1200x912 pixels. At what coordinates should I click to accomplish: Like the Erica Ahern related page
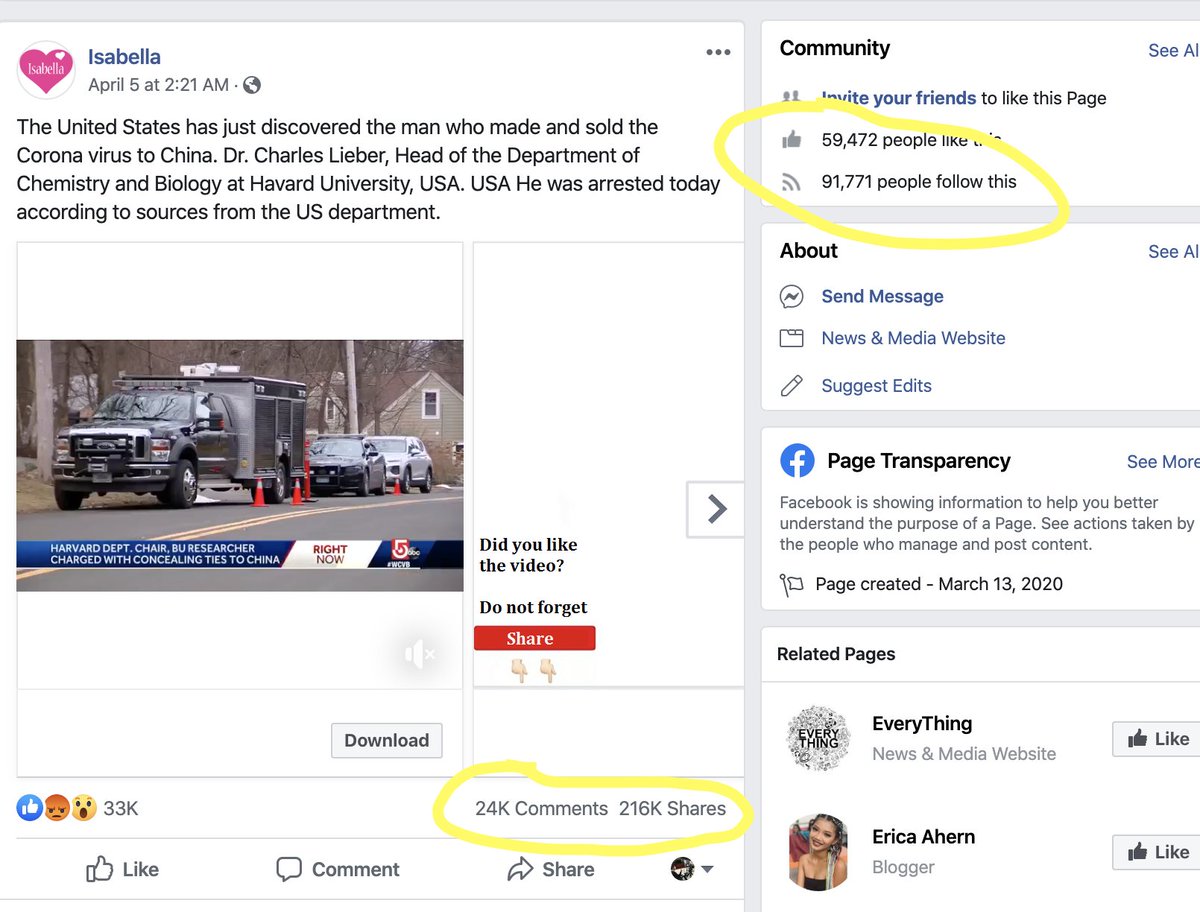point(1158,852)
